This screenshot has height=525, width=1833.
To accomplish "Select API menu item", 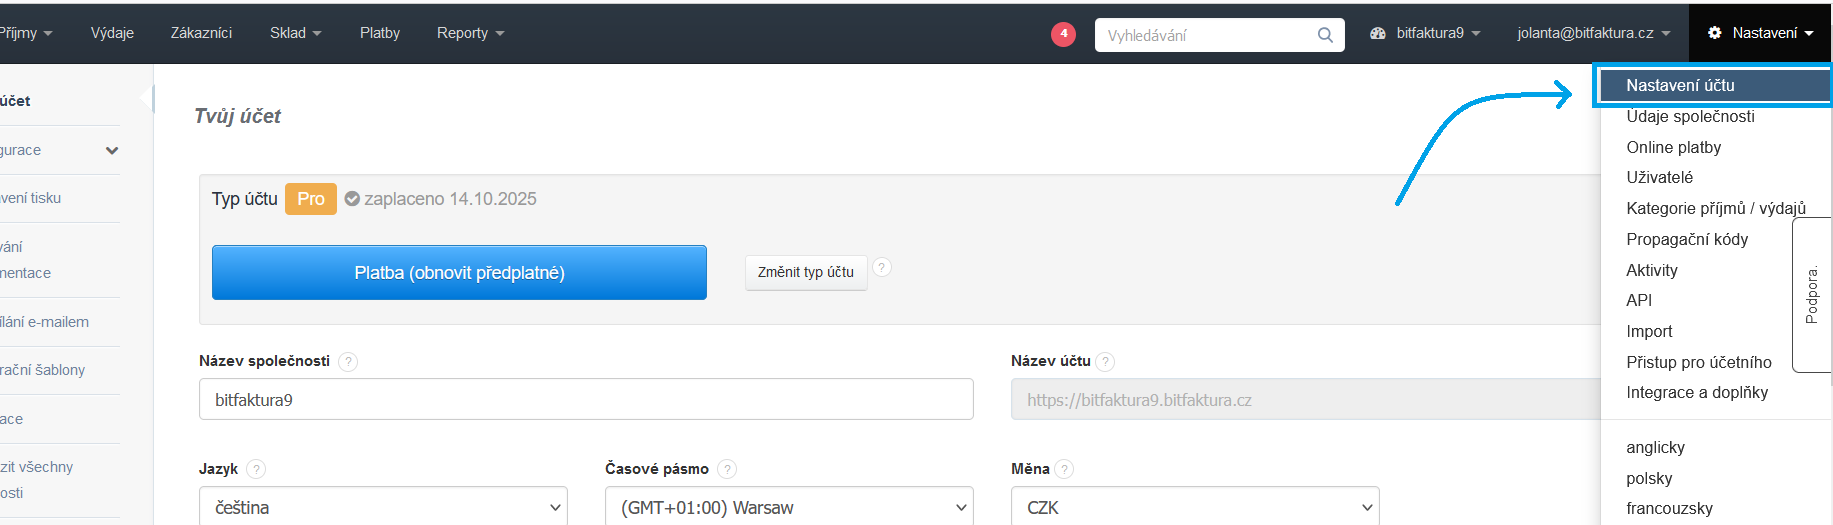I will click(1639, 300).
